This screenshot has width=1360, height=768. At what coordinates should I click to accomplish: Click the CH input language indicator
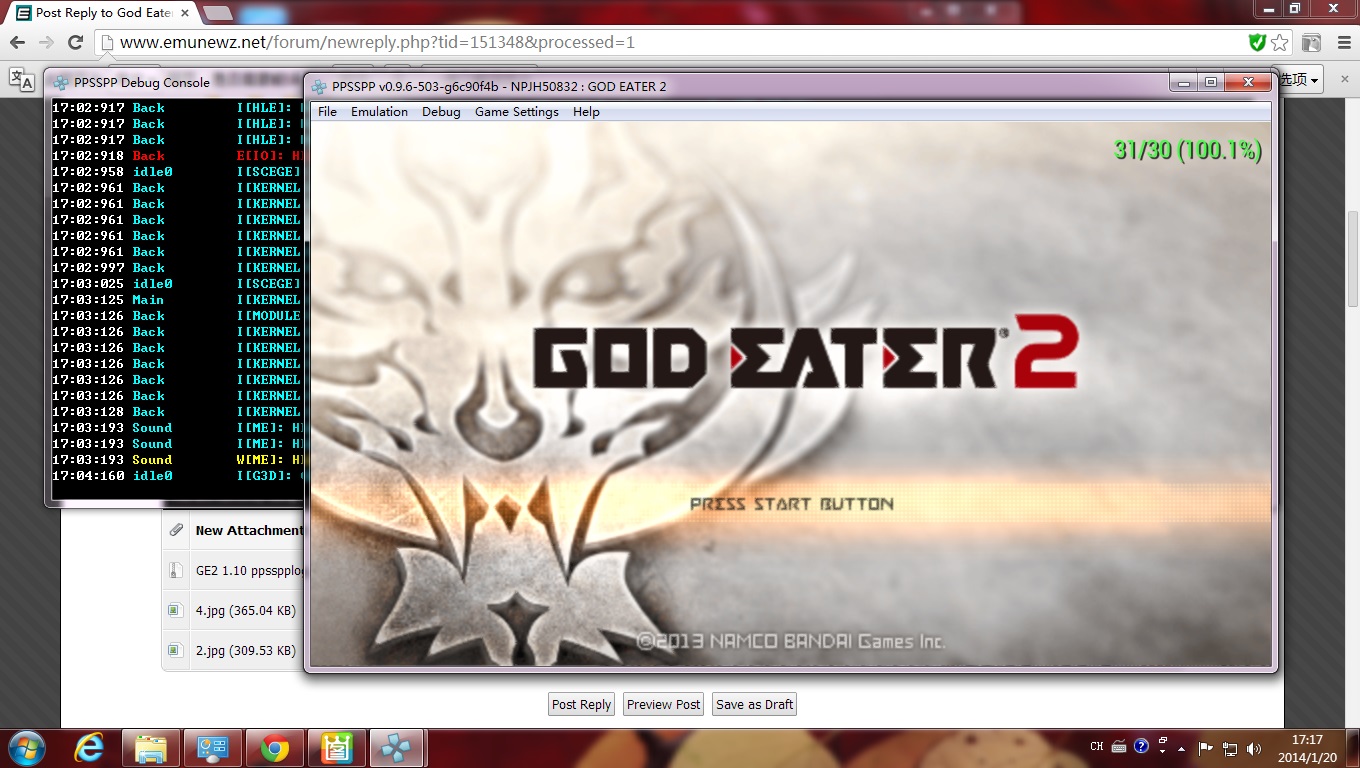(1097, 747)
